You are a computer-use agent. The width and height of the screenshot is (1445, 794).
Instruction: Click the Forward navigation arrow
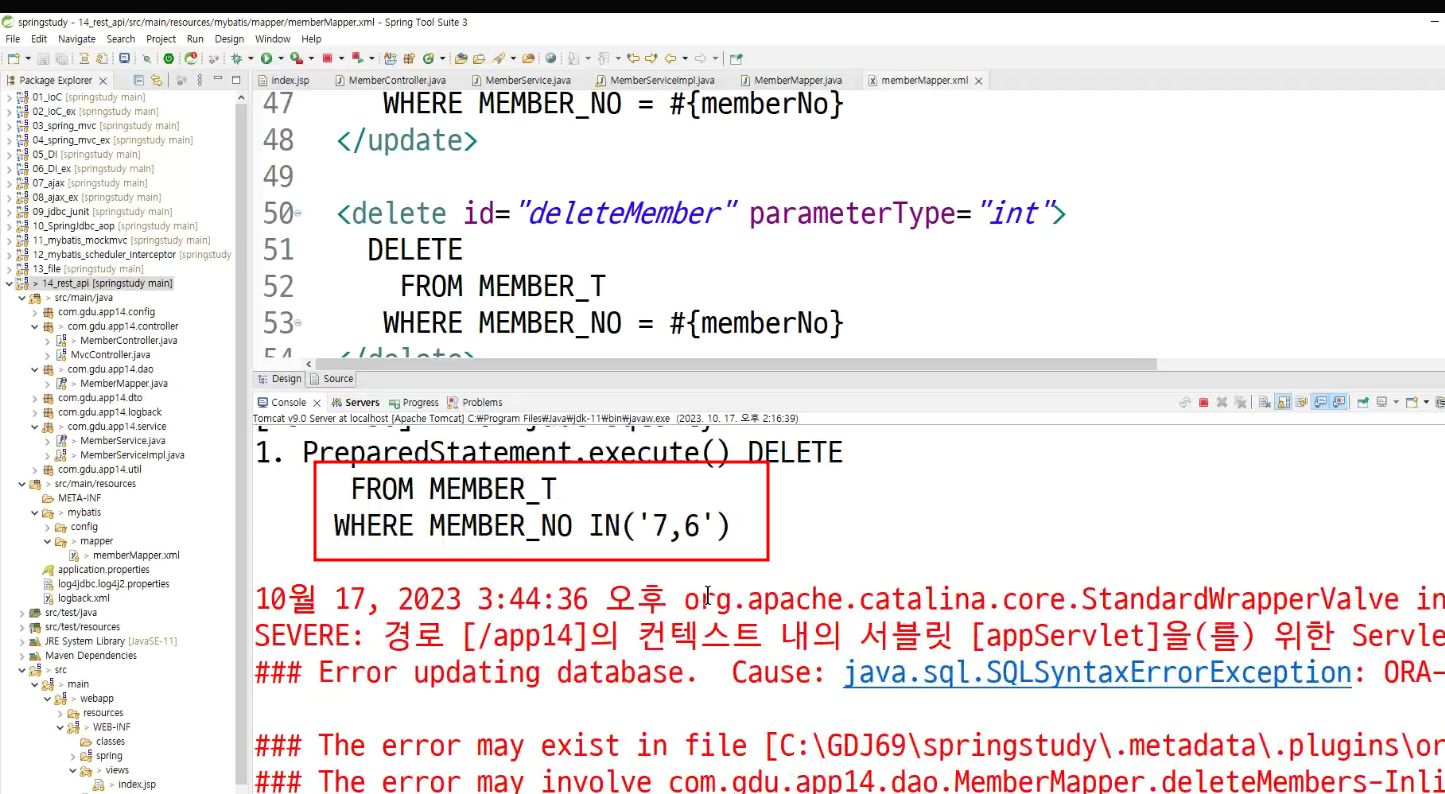[700, 59]
